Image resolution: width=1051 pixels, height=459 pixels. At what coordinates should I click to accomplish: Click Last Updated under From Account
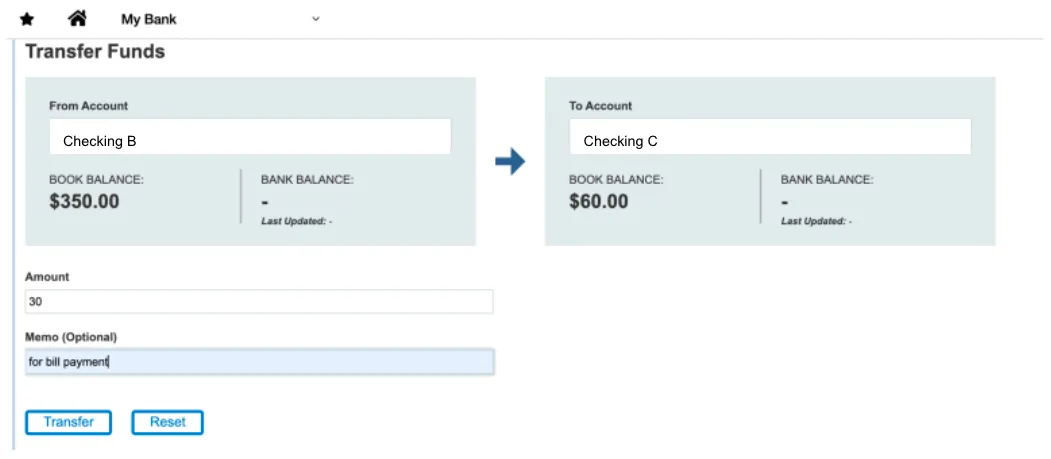coord(297,221)
